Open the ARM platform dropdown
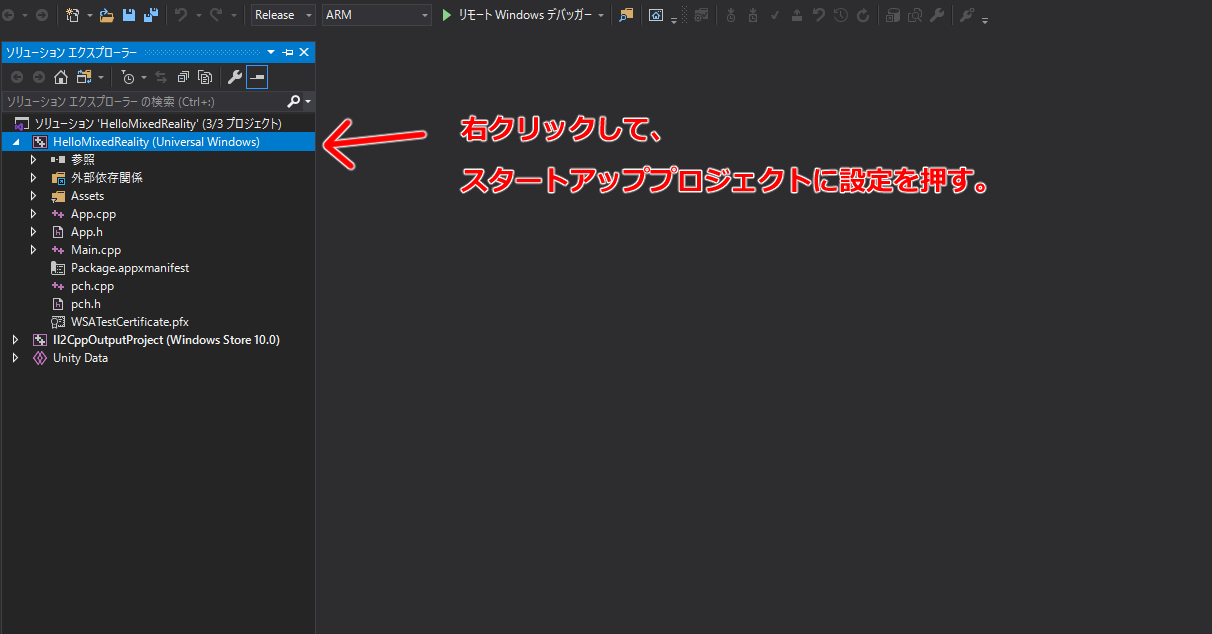1212x634 pixels. tap(375, 15)
